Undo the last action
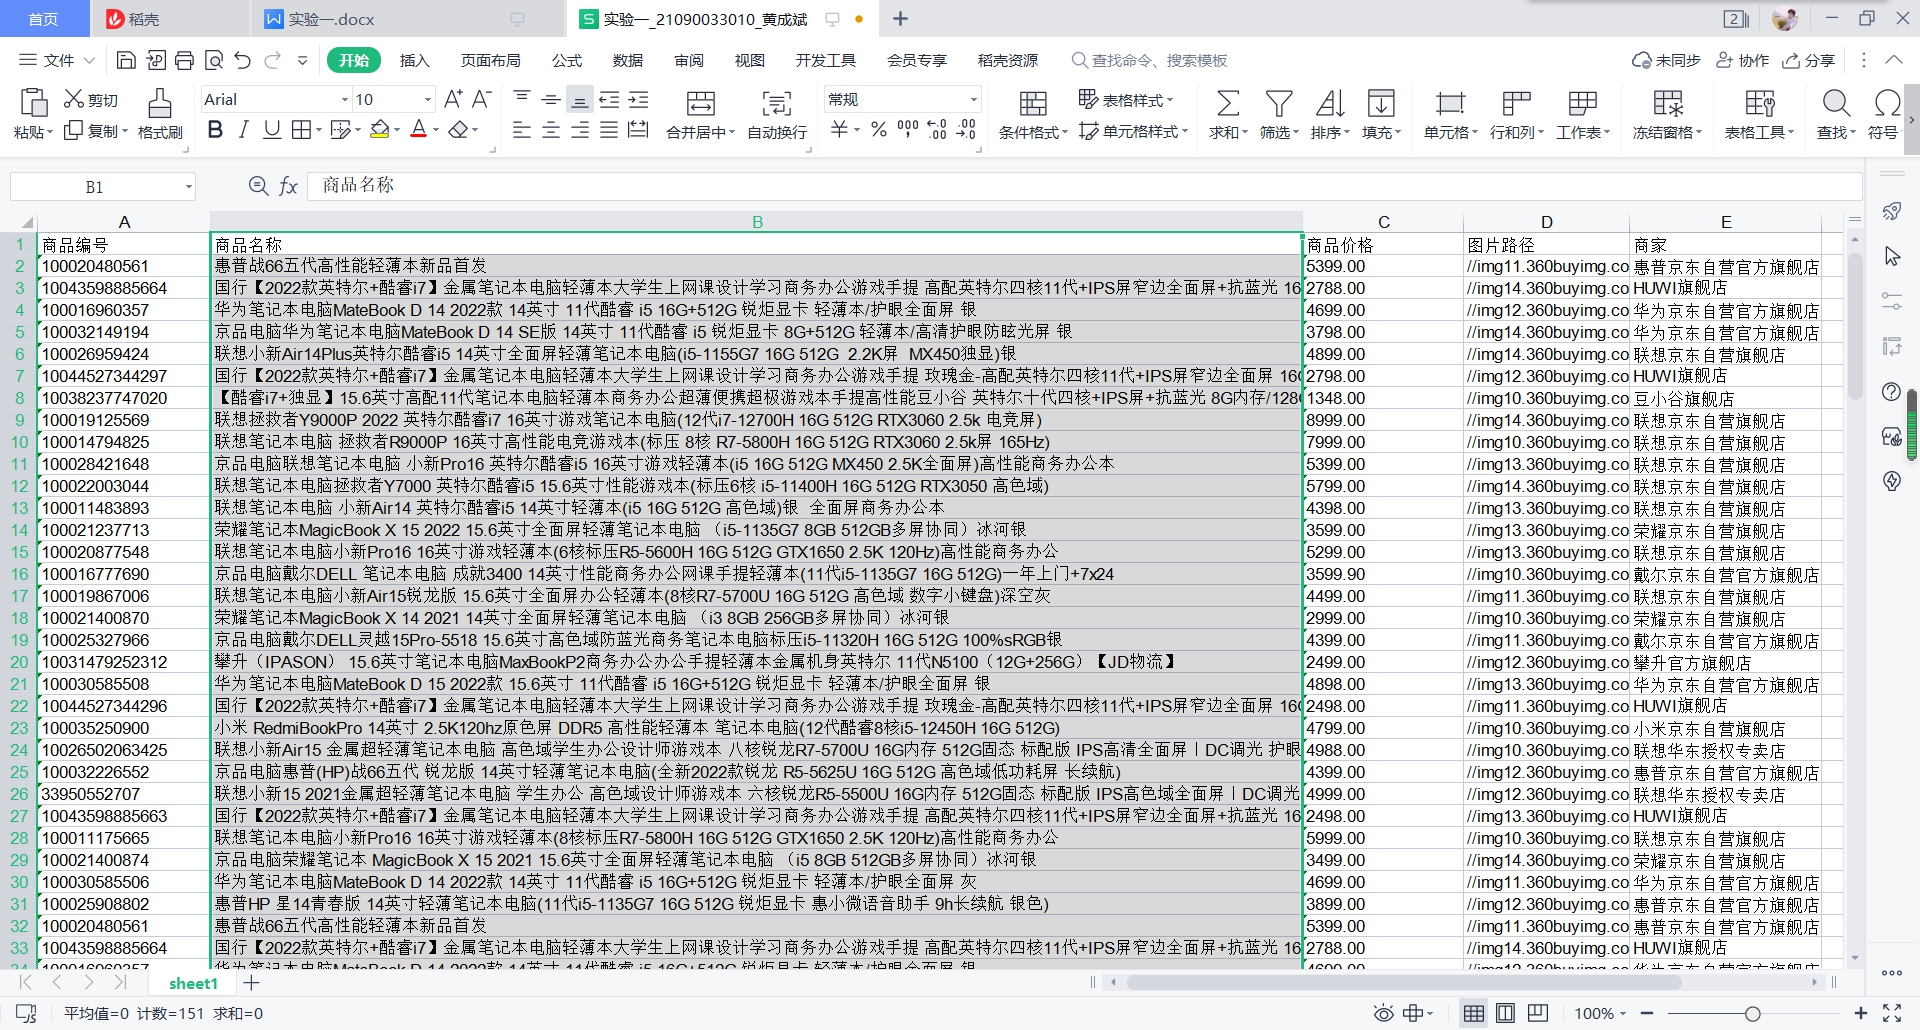 pos(242,60)
